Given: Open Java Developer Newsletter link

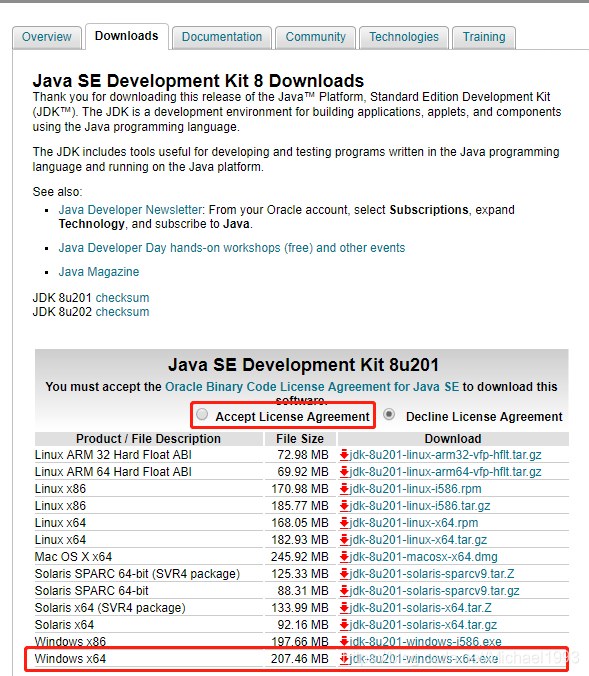Looking at the screenshot, I should [x=130, y=210].
